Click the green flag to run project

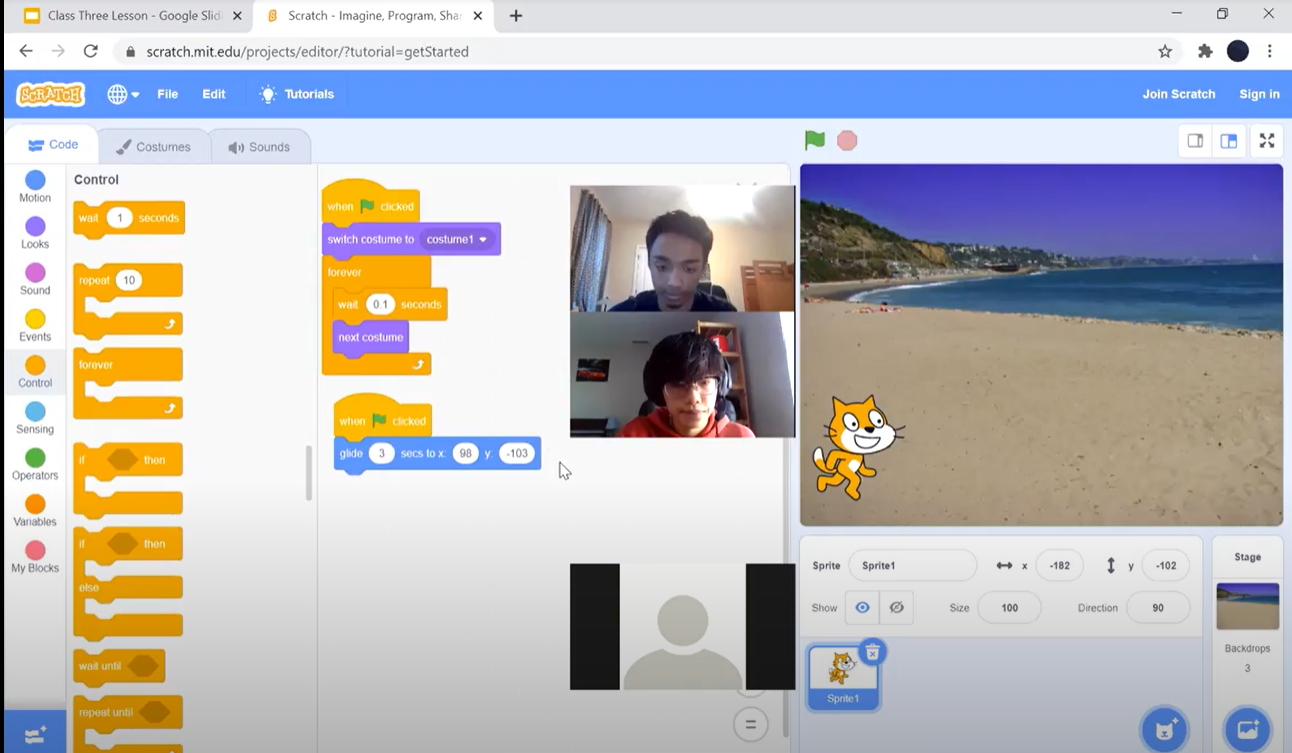[815, 141]
